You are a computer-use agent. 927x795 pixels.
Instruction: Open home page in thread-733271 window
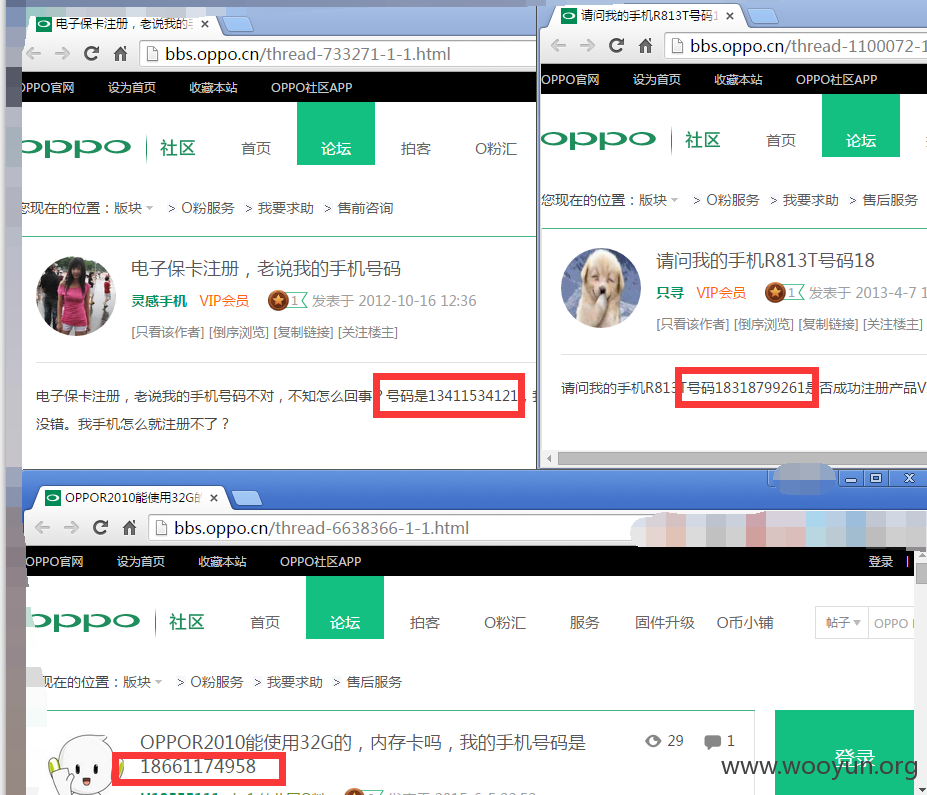click(121, 54)
